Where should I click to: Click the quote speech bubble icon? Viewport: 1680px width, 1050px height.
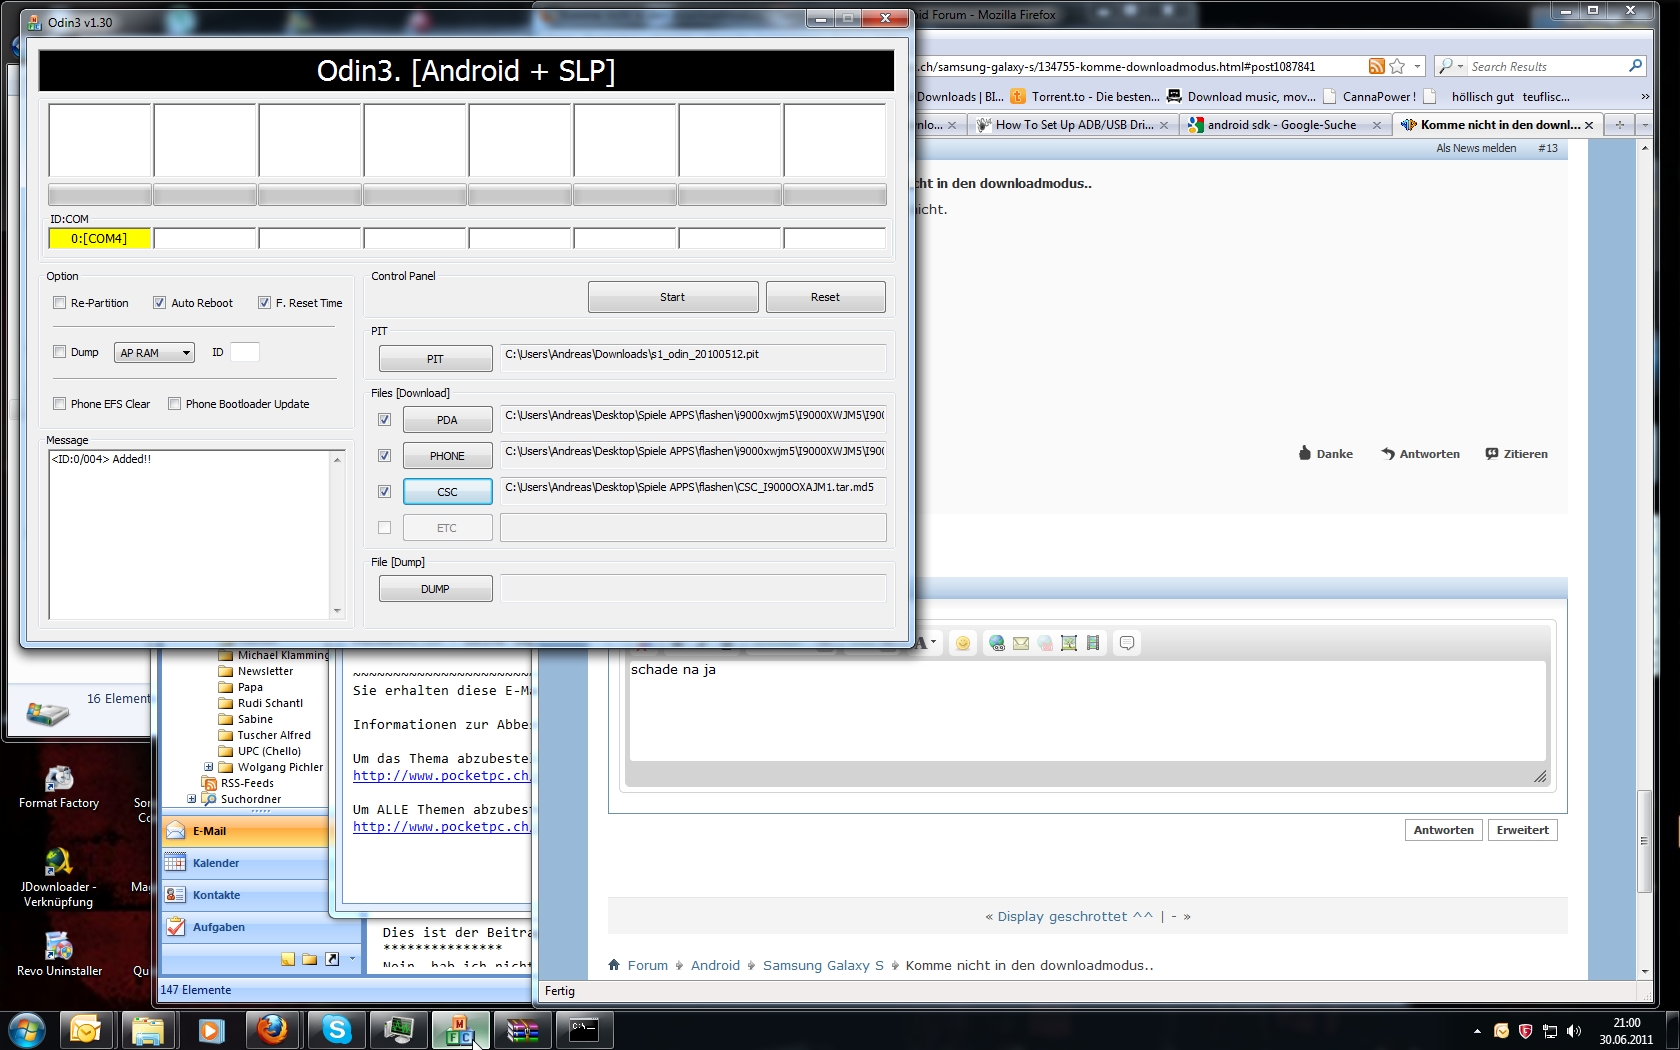point(1127,643)
